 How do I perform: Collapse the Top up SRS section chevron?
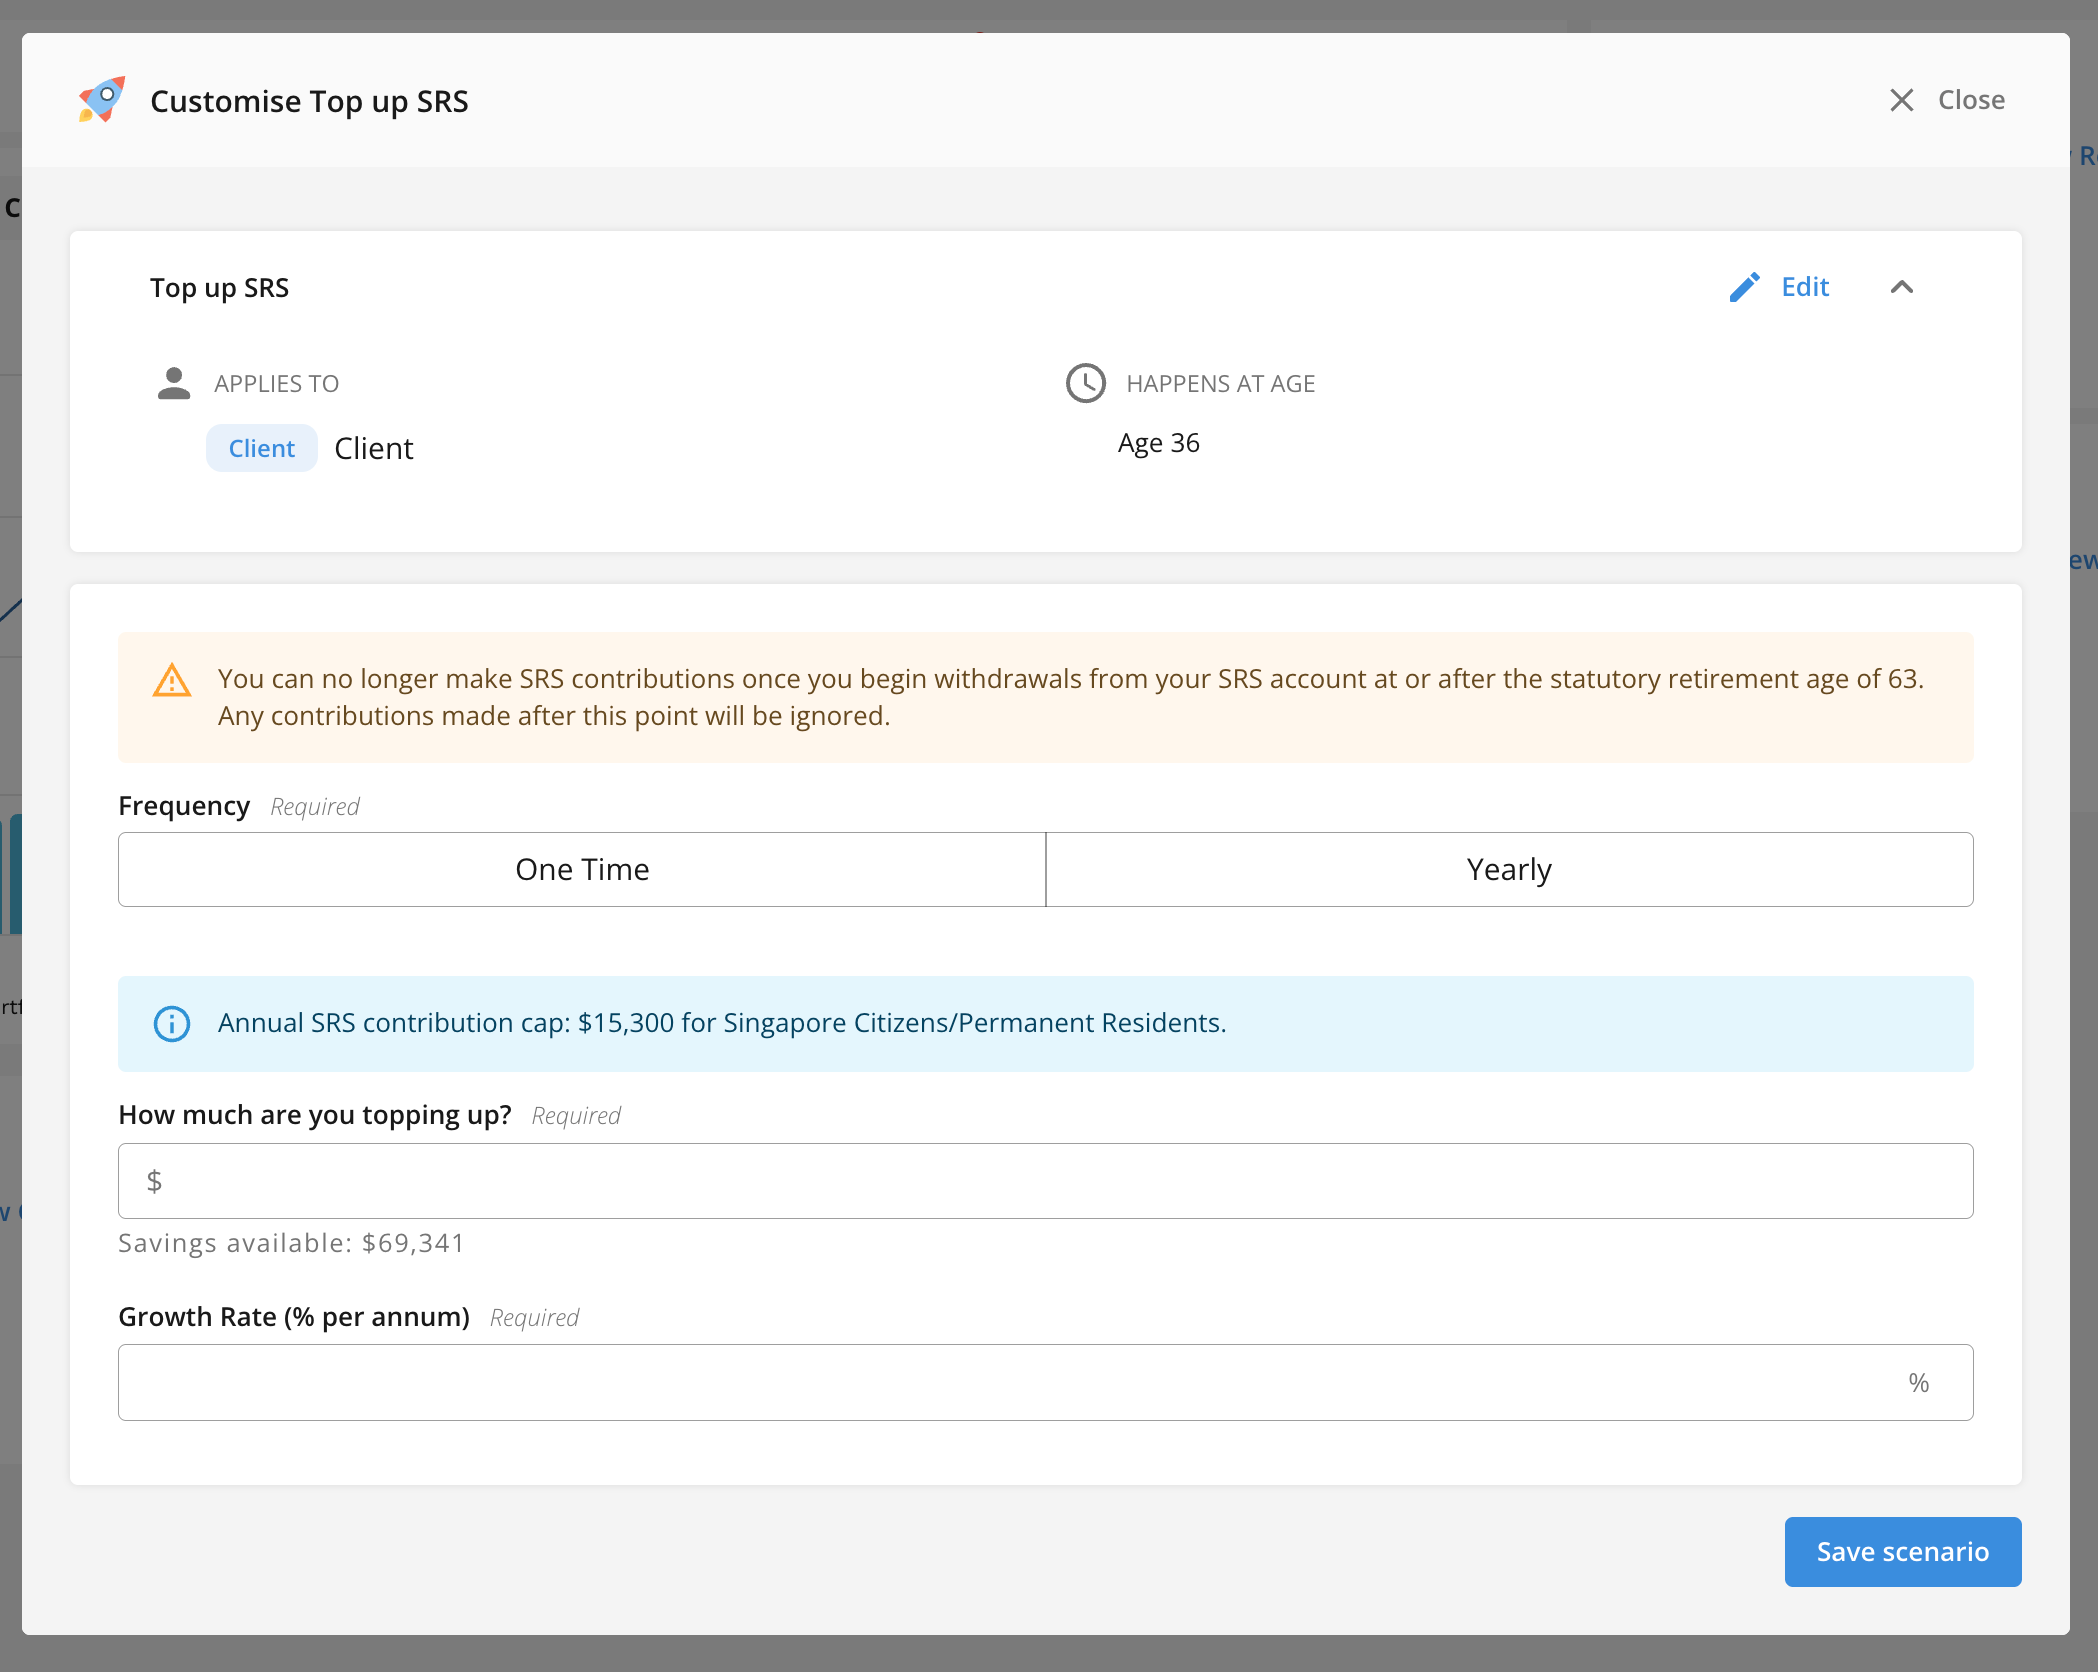(1901, 287)
